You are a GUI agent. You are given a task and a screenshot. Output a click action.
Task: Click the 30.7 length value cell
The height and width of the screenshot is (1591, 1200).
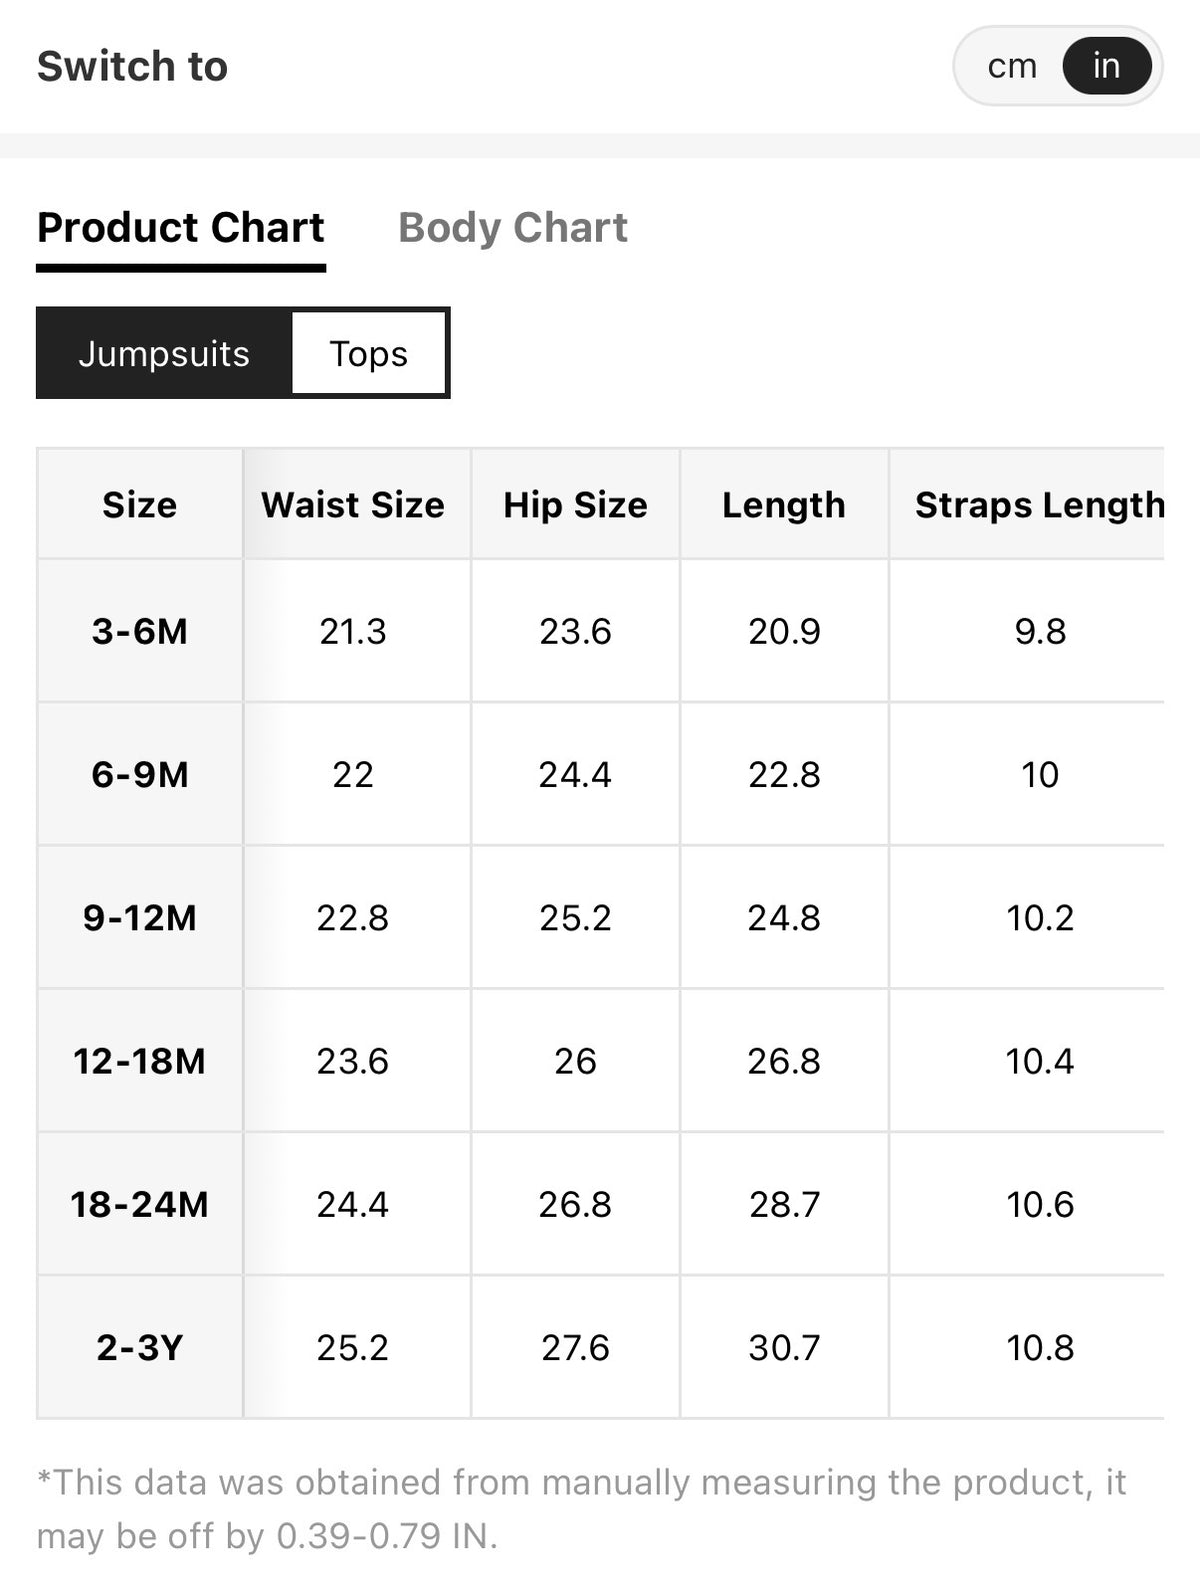click(784, 1347)
